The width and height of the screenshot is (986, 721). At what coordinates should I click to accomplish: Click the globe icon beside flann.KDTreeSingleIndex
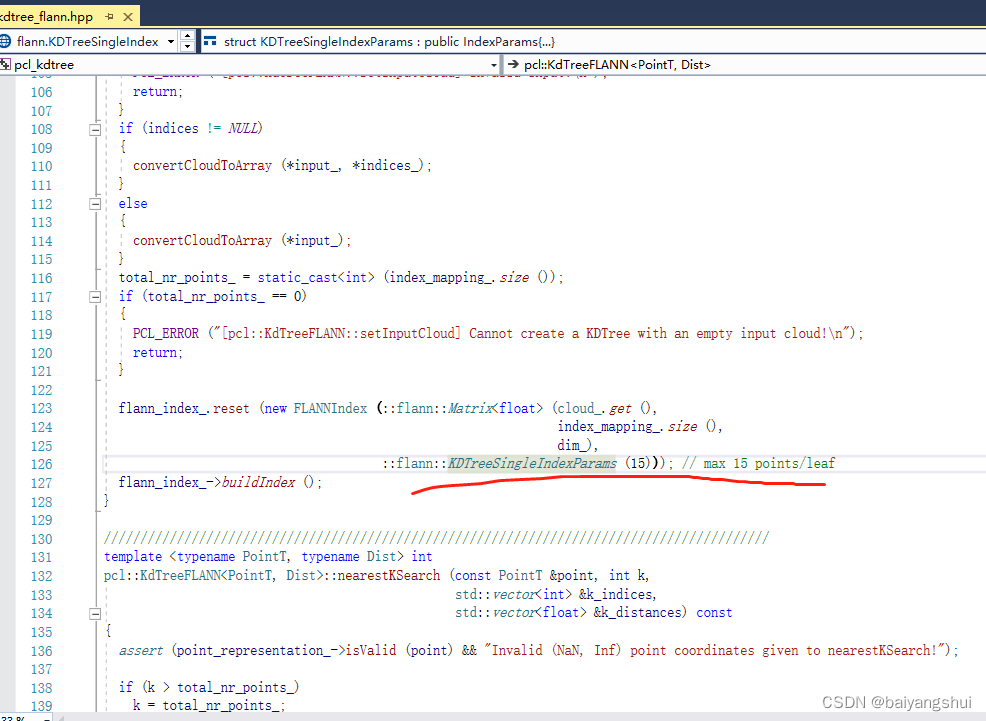tap(5, 41)
